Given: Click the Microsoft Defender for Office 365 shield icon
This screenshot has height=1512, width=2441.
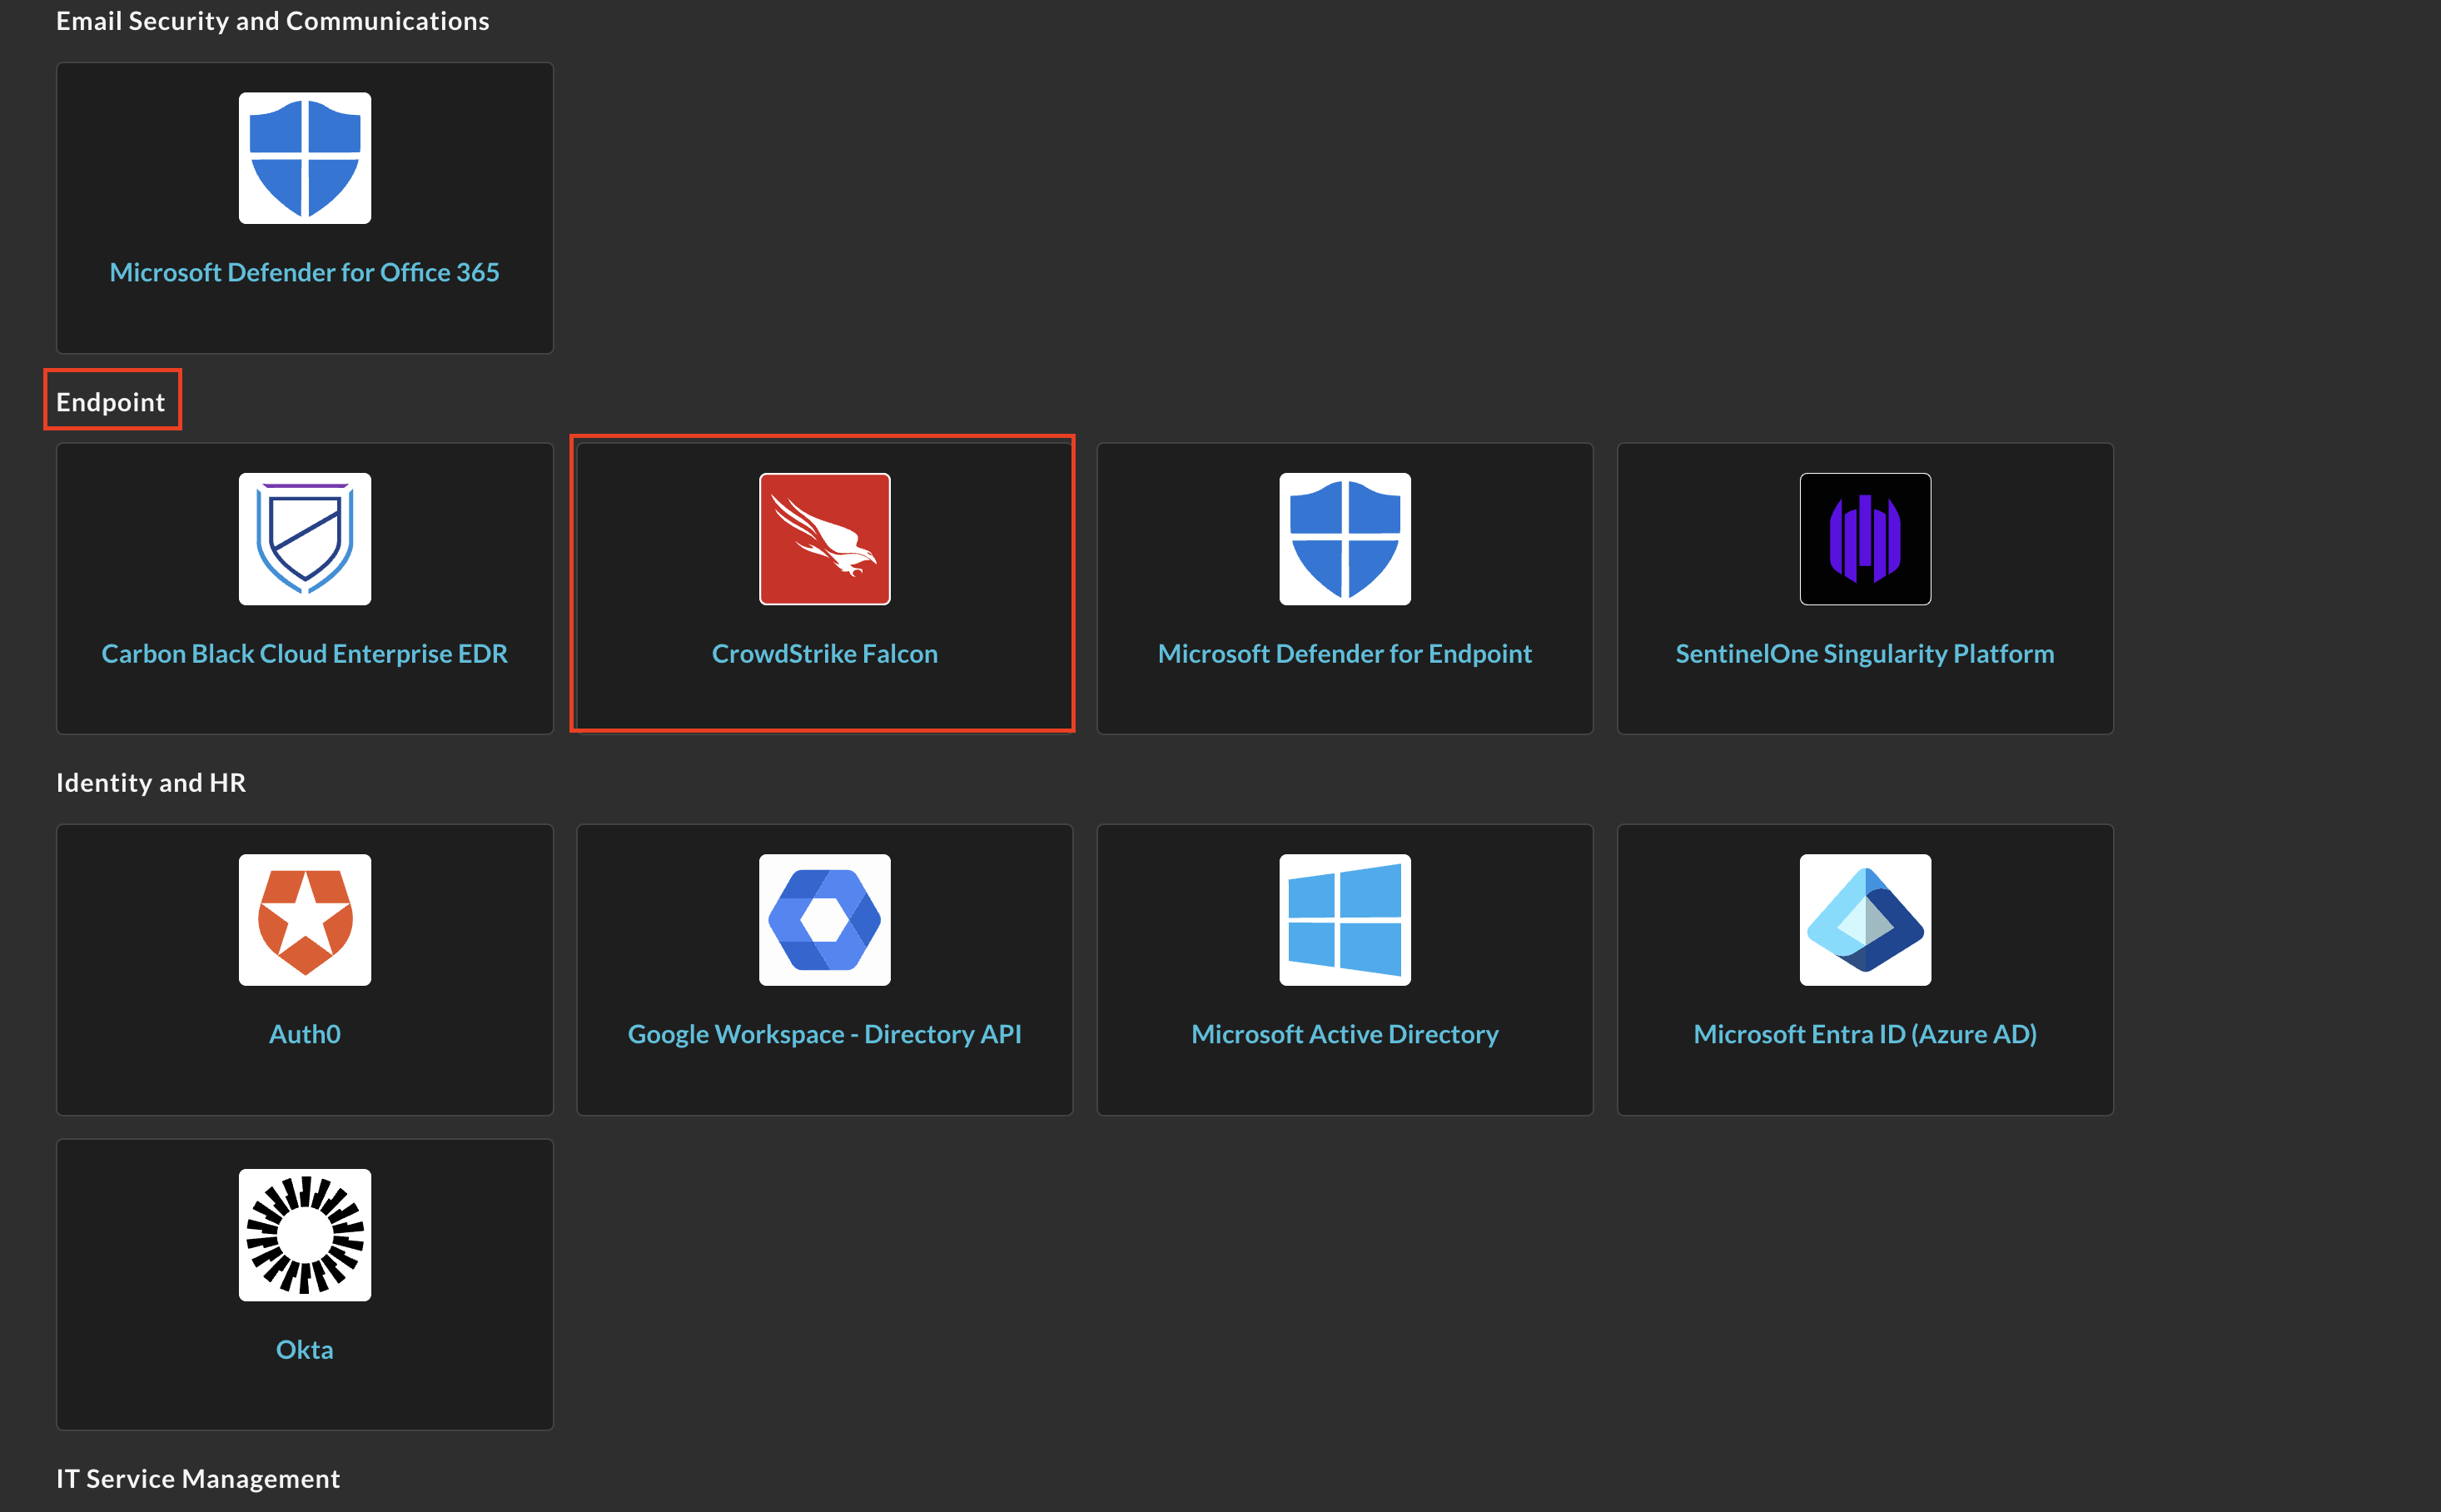Looking at the screenshot, I should coord(305,158).
